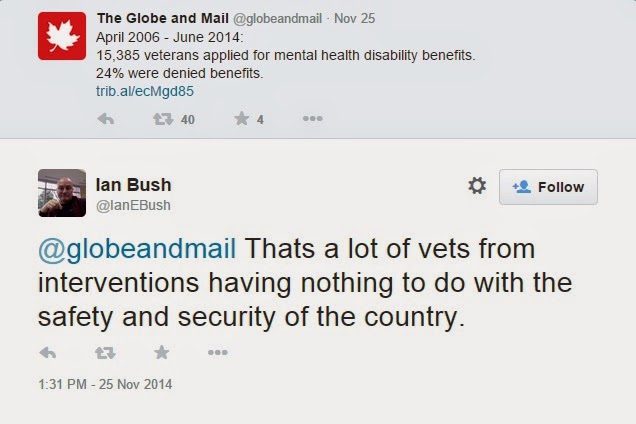
Task: Follow Ian Bush
Action: [x=548, y=187]
